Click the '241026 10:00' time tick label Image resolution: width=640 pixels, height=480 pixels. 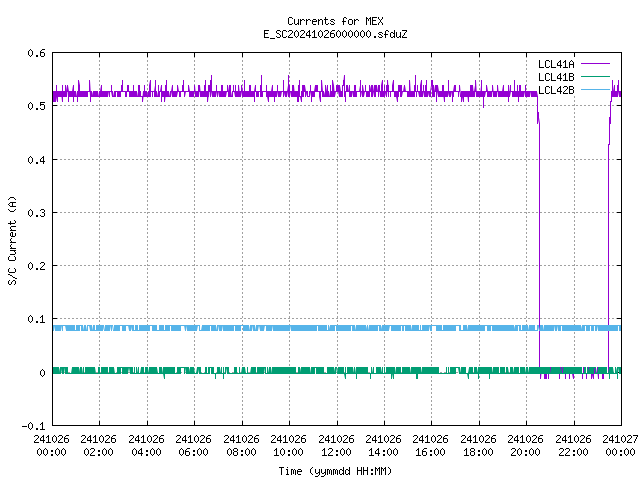[x=288, y=446]
